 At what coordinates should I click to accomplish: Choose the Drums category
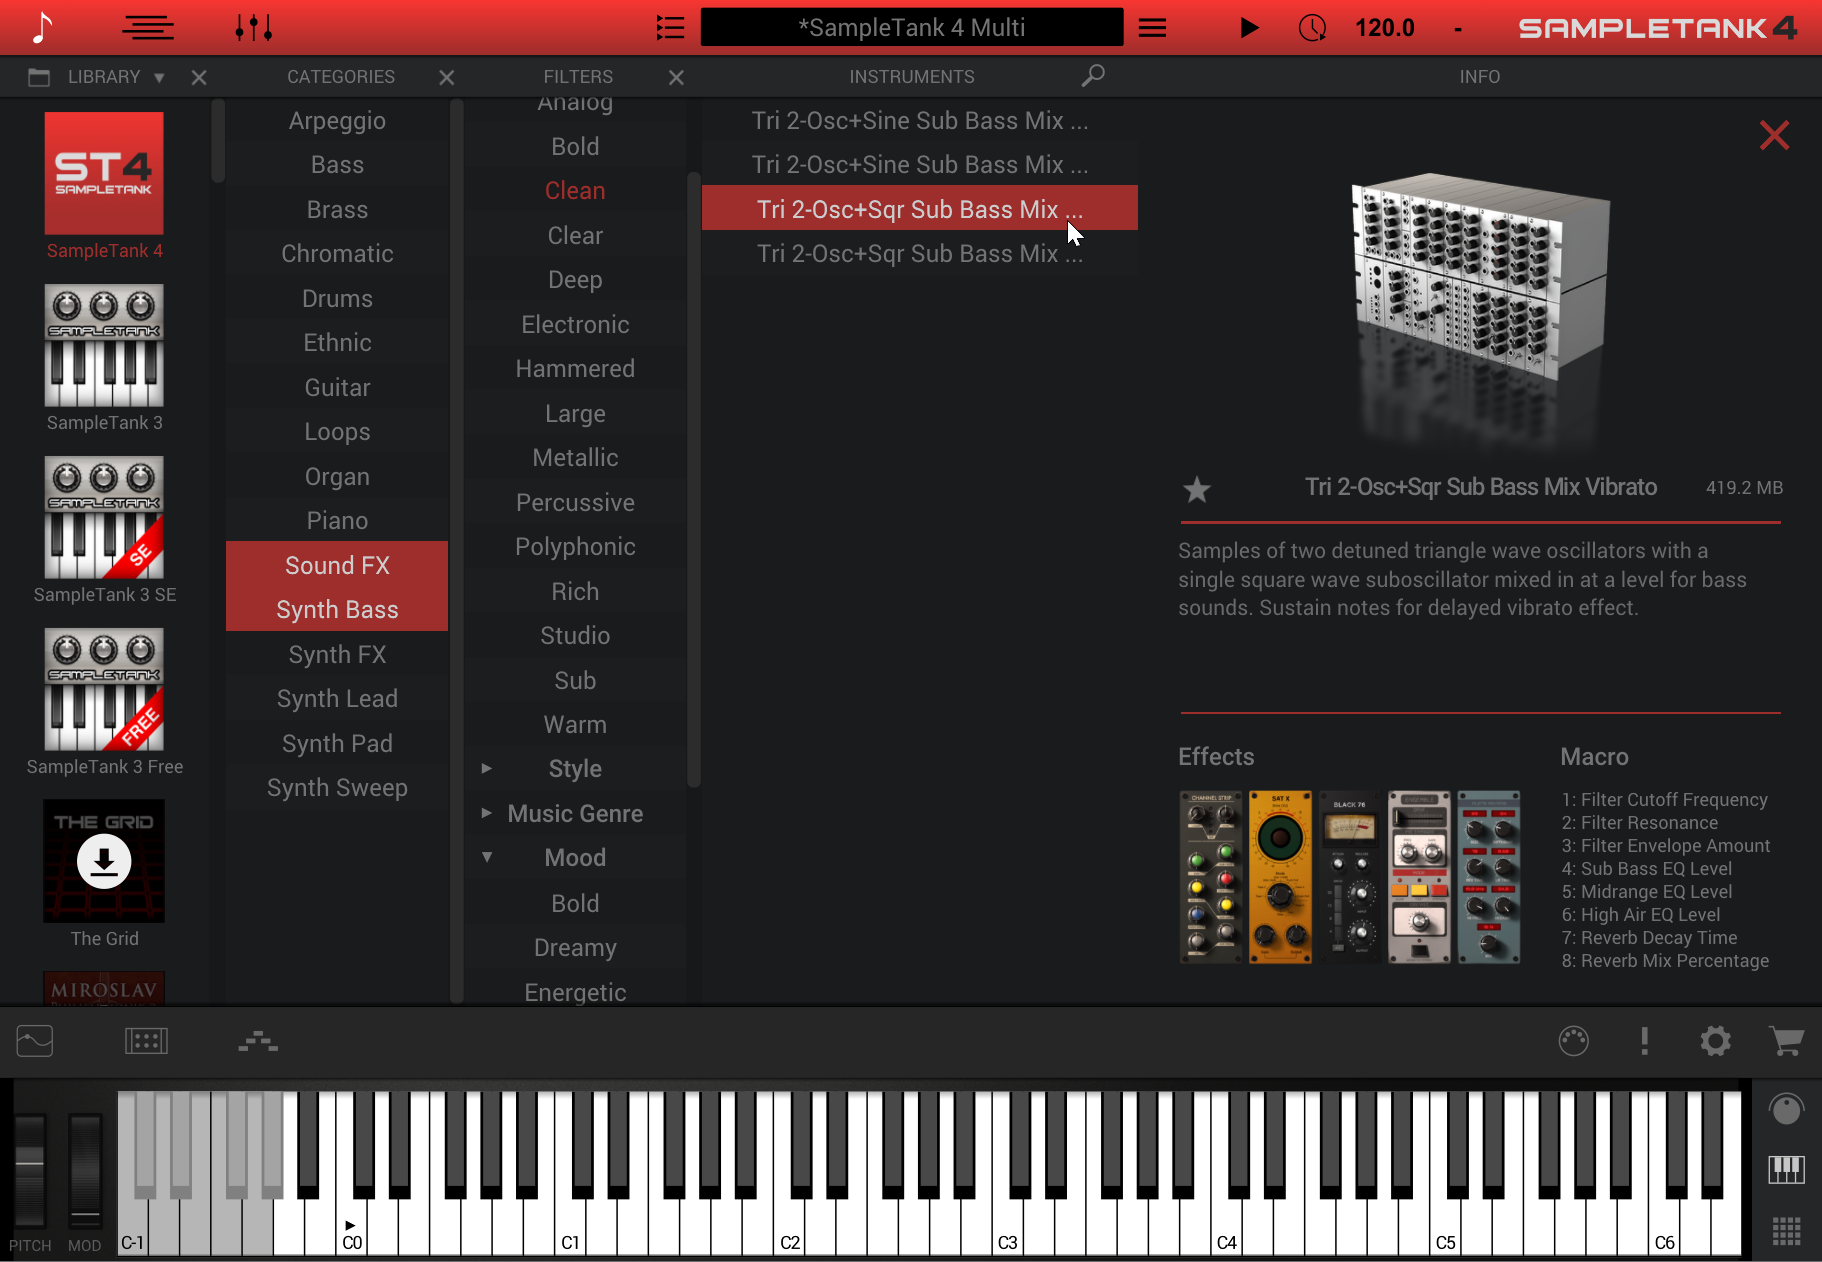pyautogui.click(x=337, y=299)
